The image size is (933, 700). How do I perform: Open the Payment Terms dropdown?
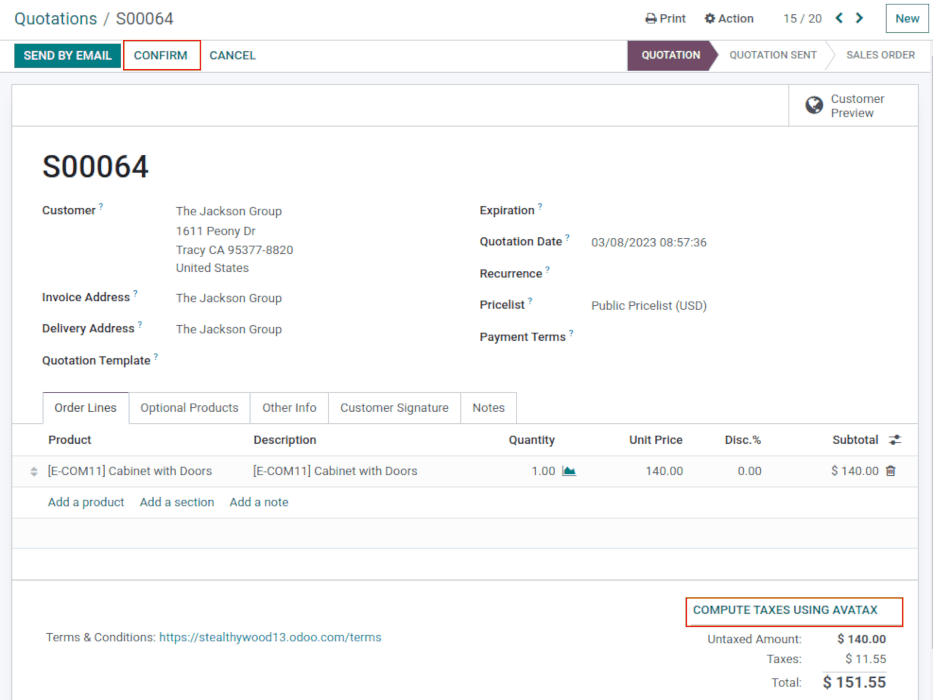pos(650,337)
